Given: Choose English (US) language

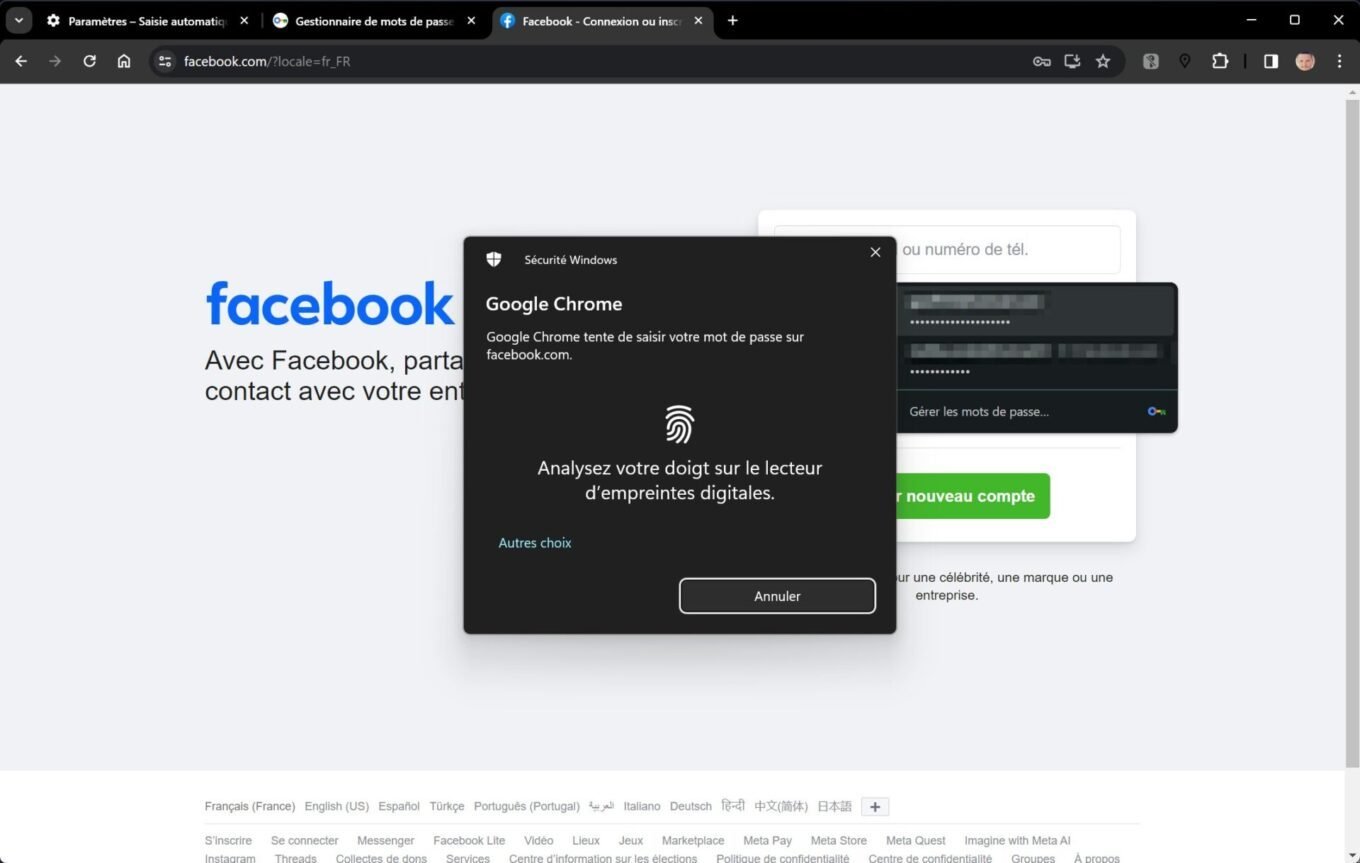Looking at the screenshot, I should 337,806.
